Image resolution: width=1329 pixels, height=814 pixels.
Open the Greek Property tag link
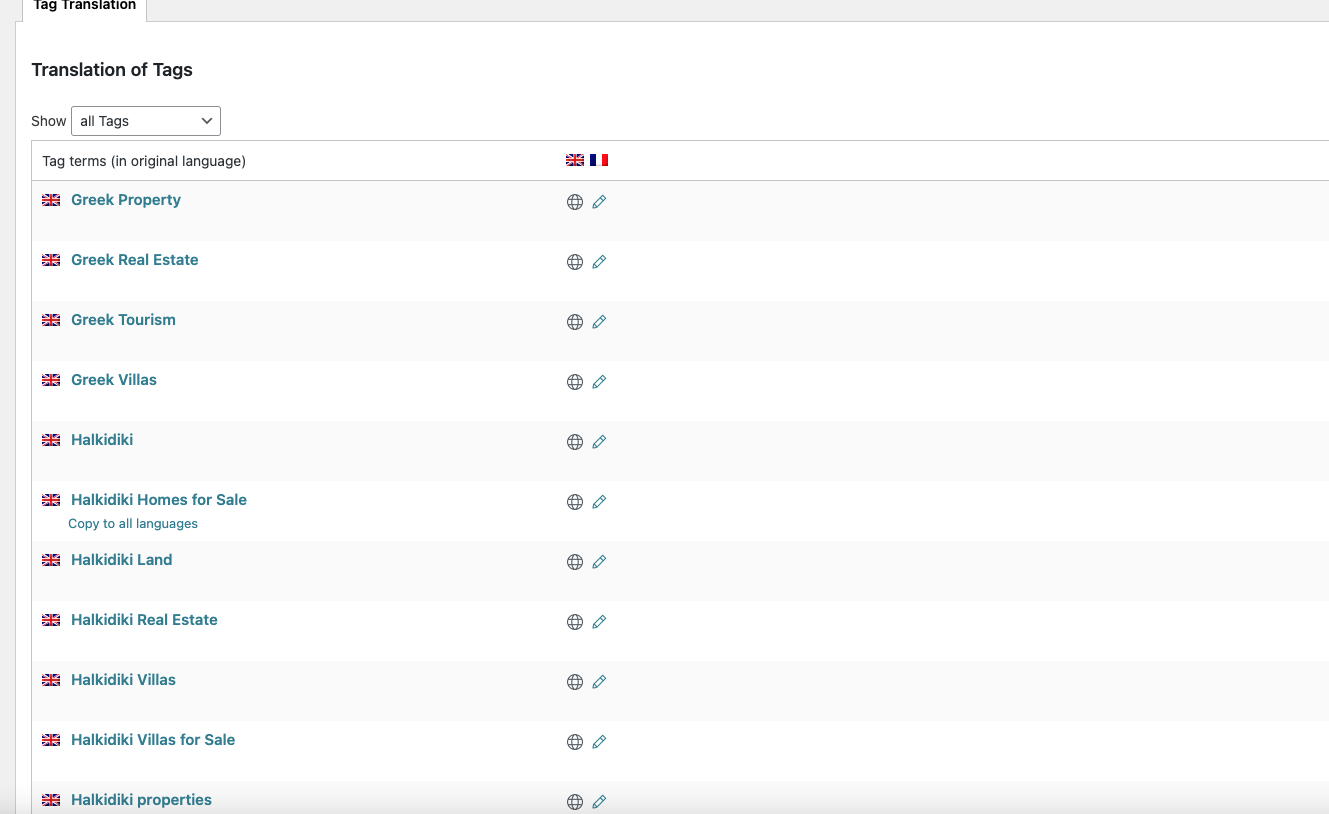(x=126, y=200)
